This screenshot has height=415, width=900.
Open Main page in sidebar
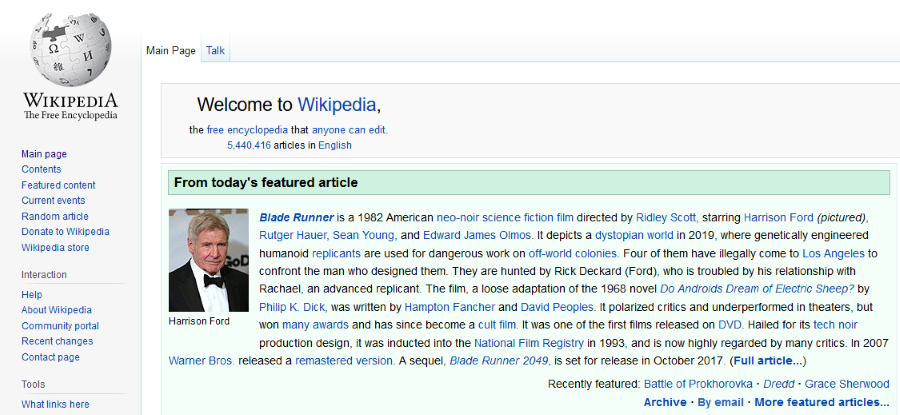coord(44,154)
